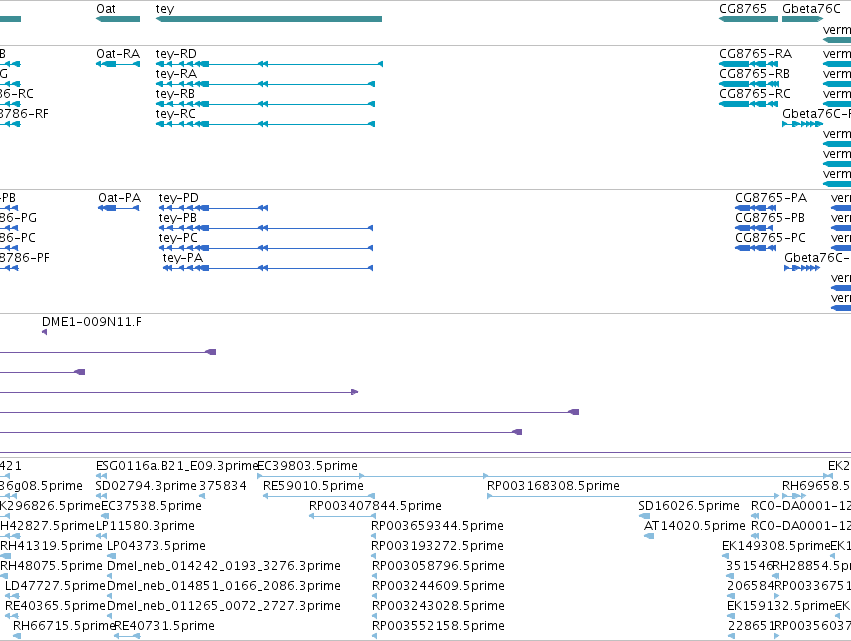
Task: Select the LP04373.5prime EST label
Action: coord(156,545)
